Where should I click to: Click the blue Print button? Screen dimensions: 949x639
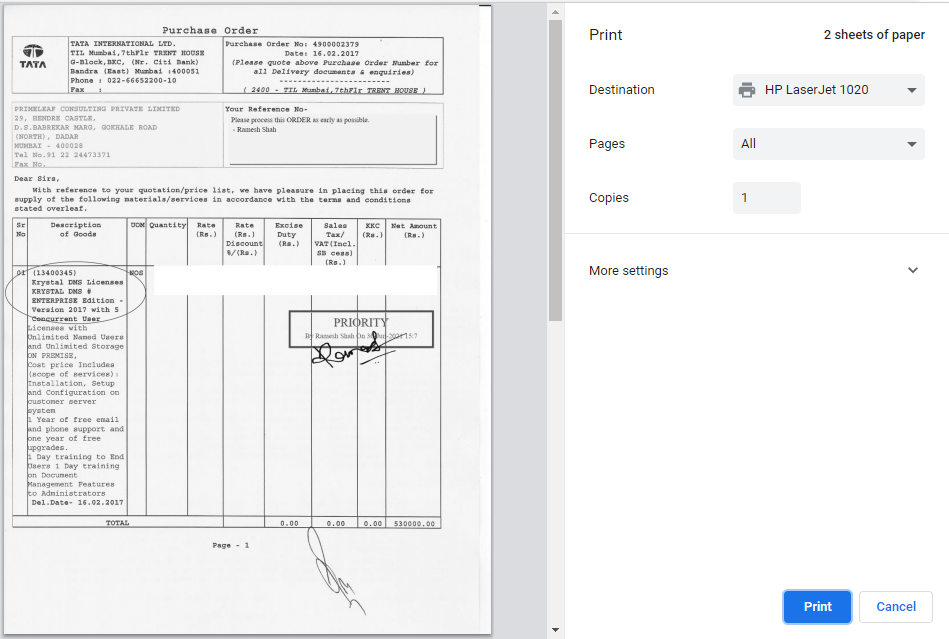[x=817, y=606]
